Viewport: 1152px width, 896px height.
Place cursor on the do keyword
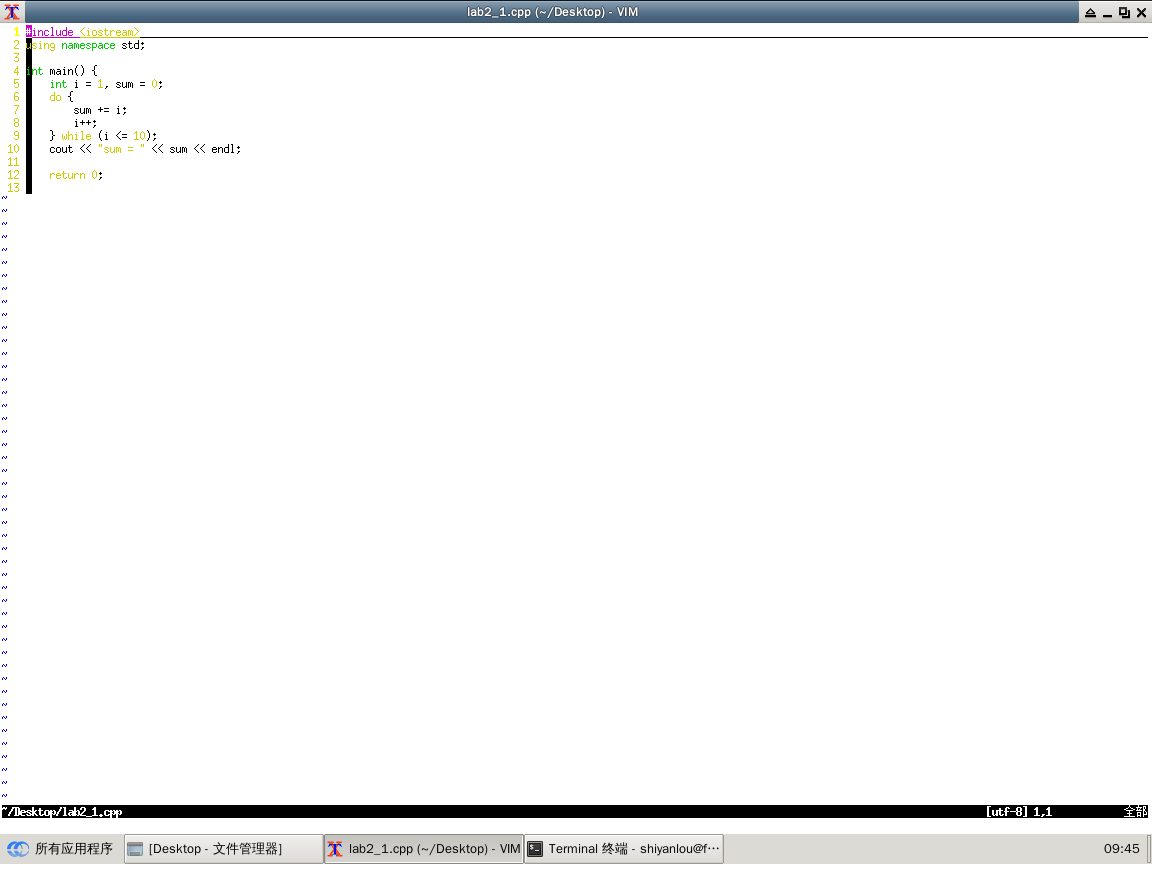(x=55, y=97)
